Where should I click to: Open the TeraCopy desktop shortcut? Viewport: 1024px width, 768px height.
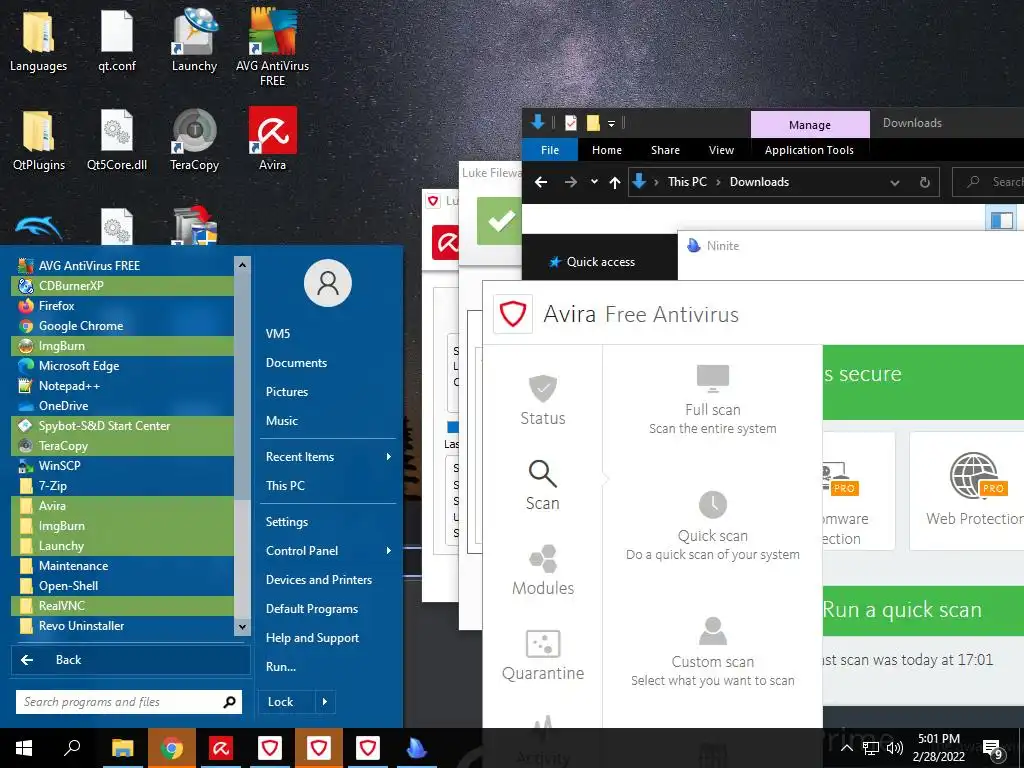click(194, 138)
